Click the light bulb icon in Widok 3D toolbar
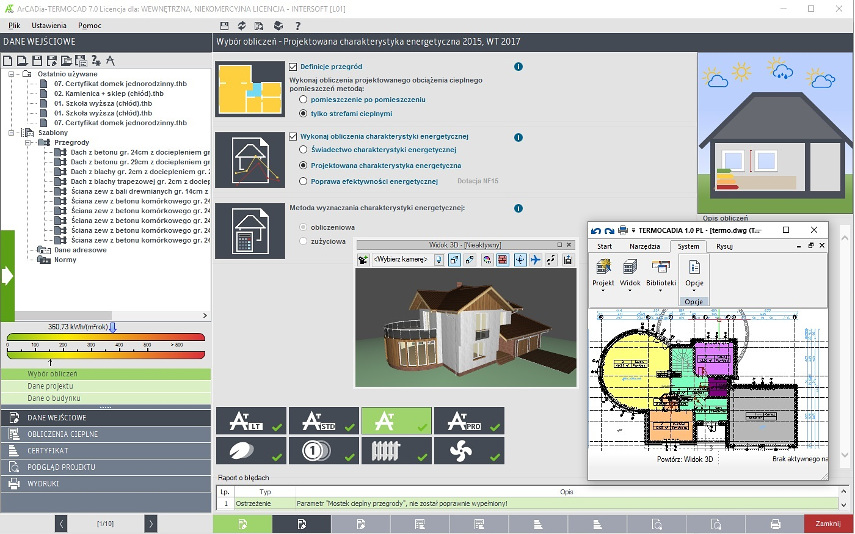855x534 pixels. pos(439,260)
